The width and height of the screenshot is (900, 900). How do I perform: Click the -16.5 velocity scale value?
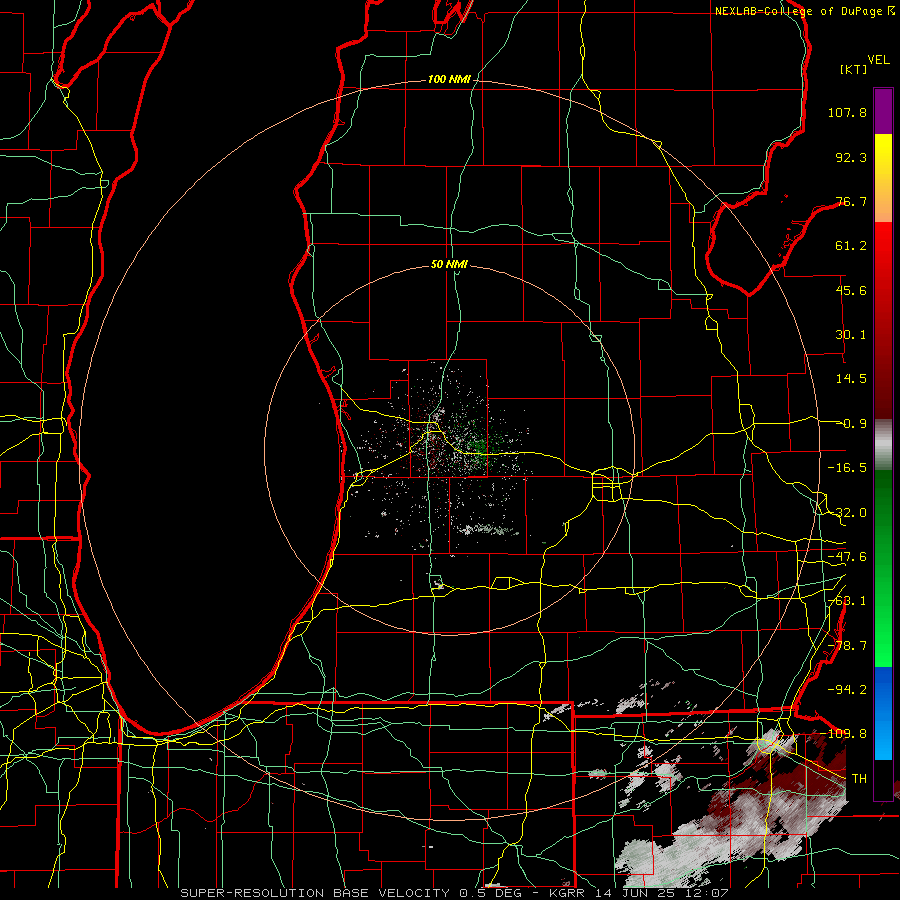click(x=847, y=468)
